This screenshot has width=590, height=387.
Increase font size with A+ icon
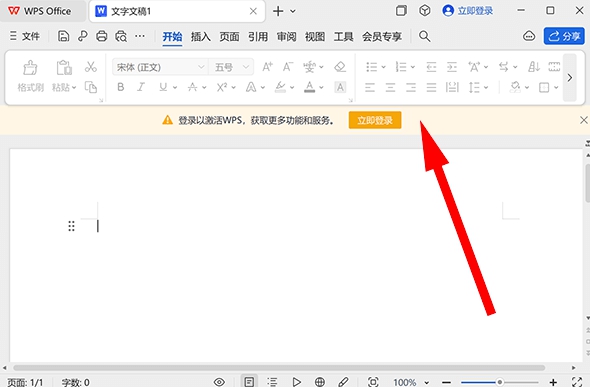(267, 67)
